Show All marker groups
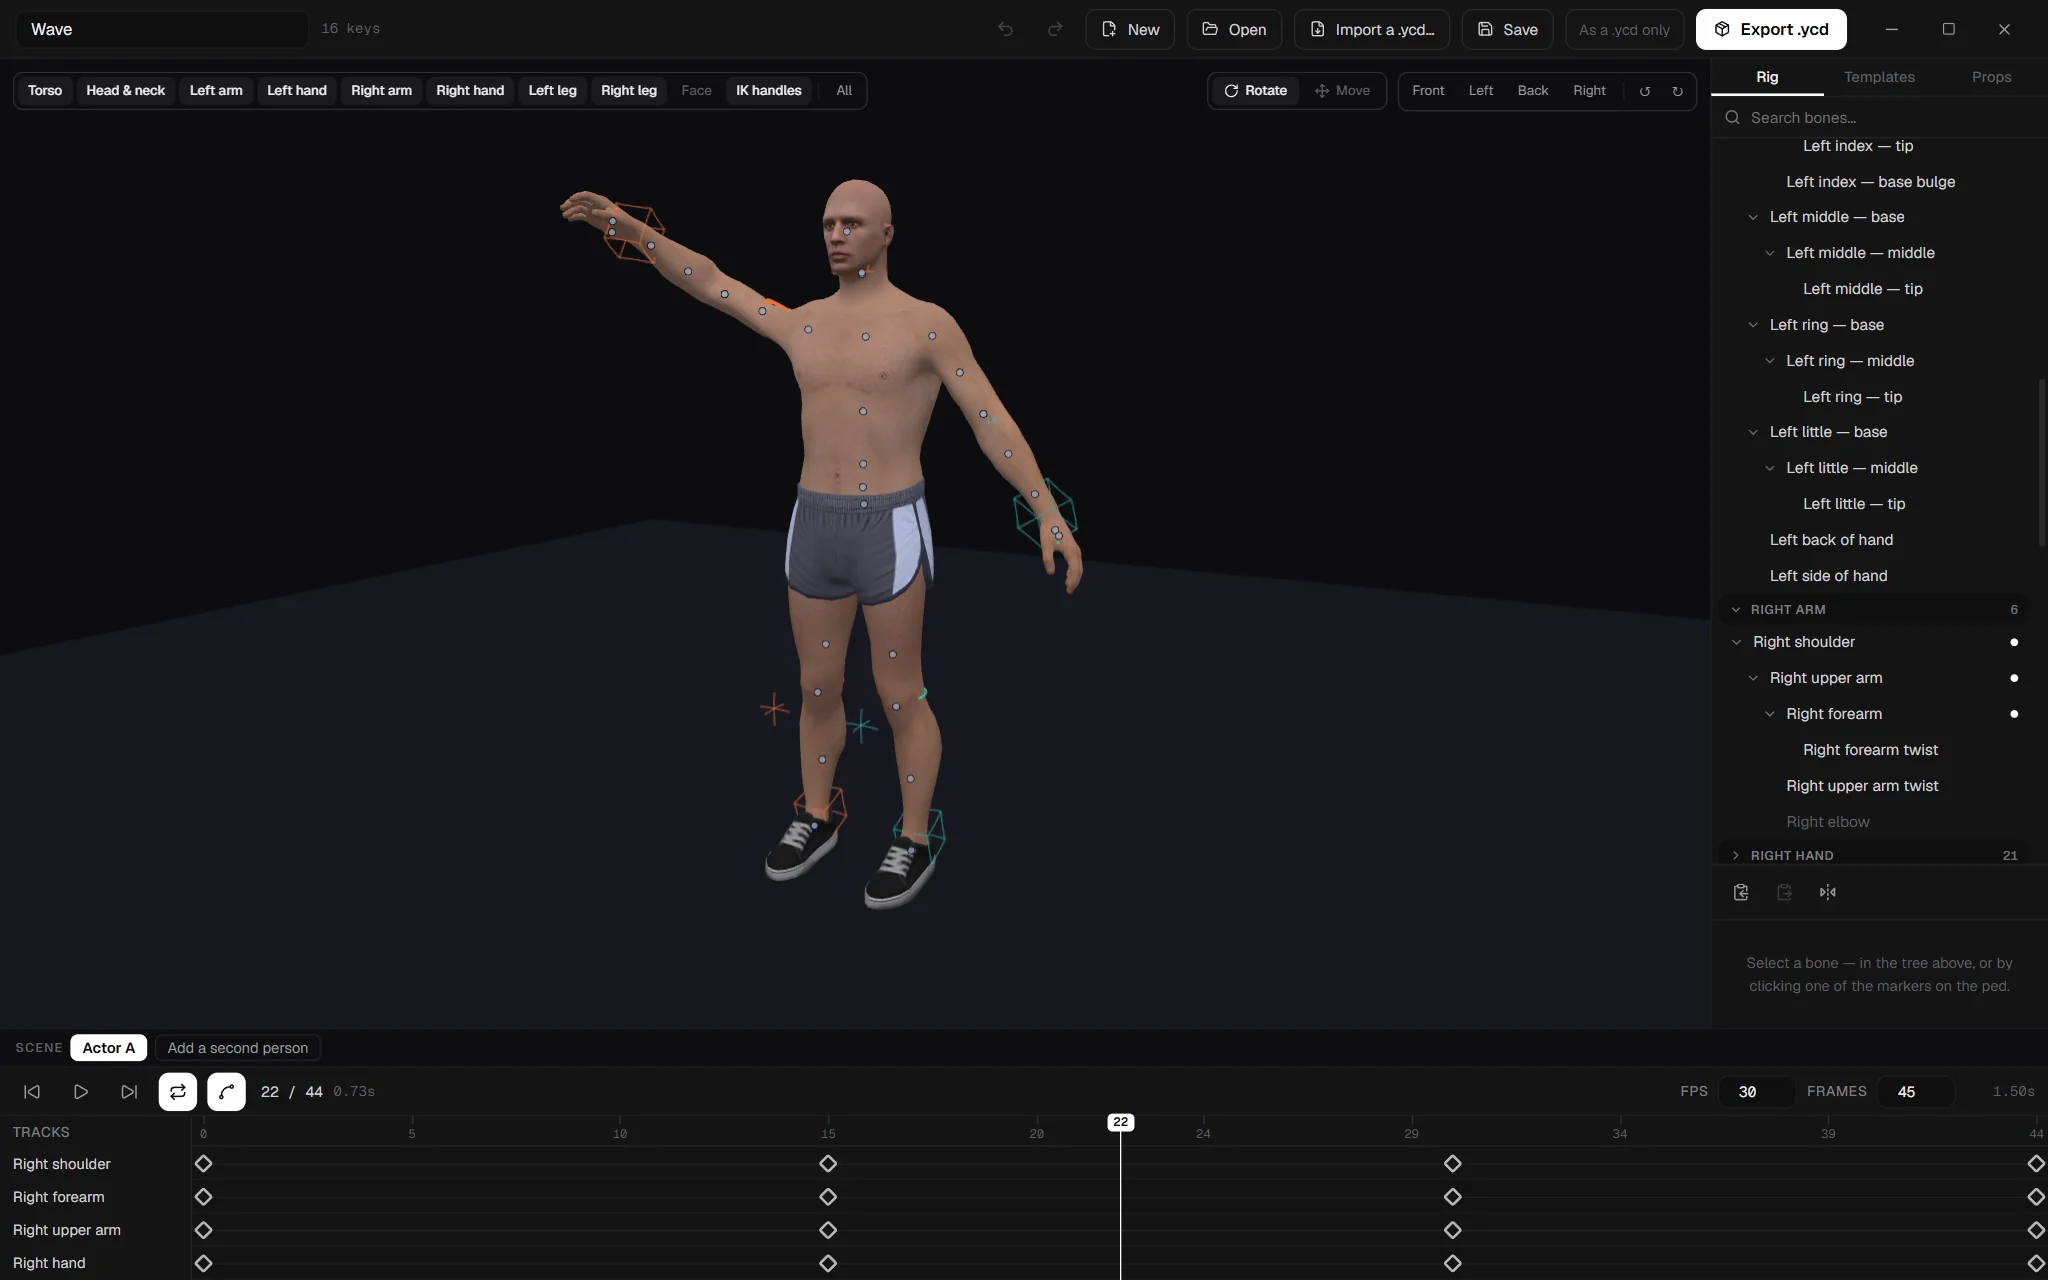Screen dimensions: 2048x1280 [844, 90]
